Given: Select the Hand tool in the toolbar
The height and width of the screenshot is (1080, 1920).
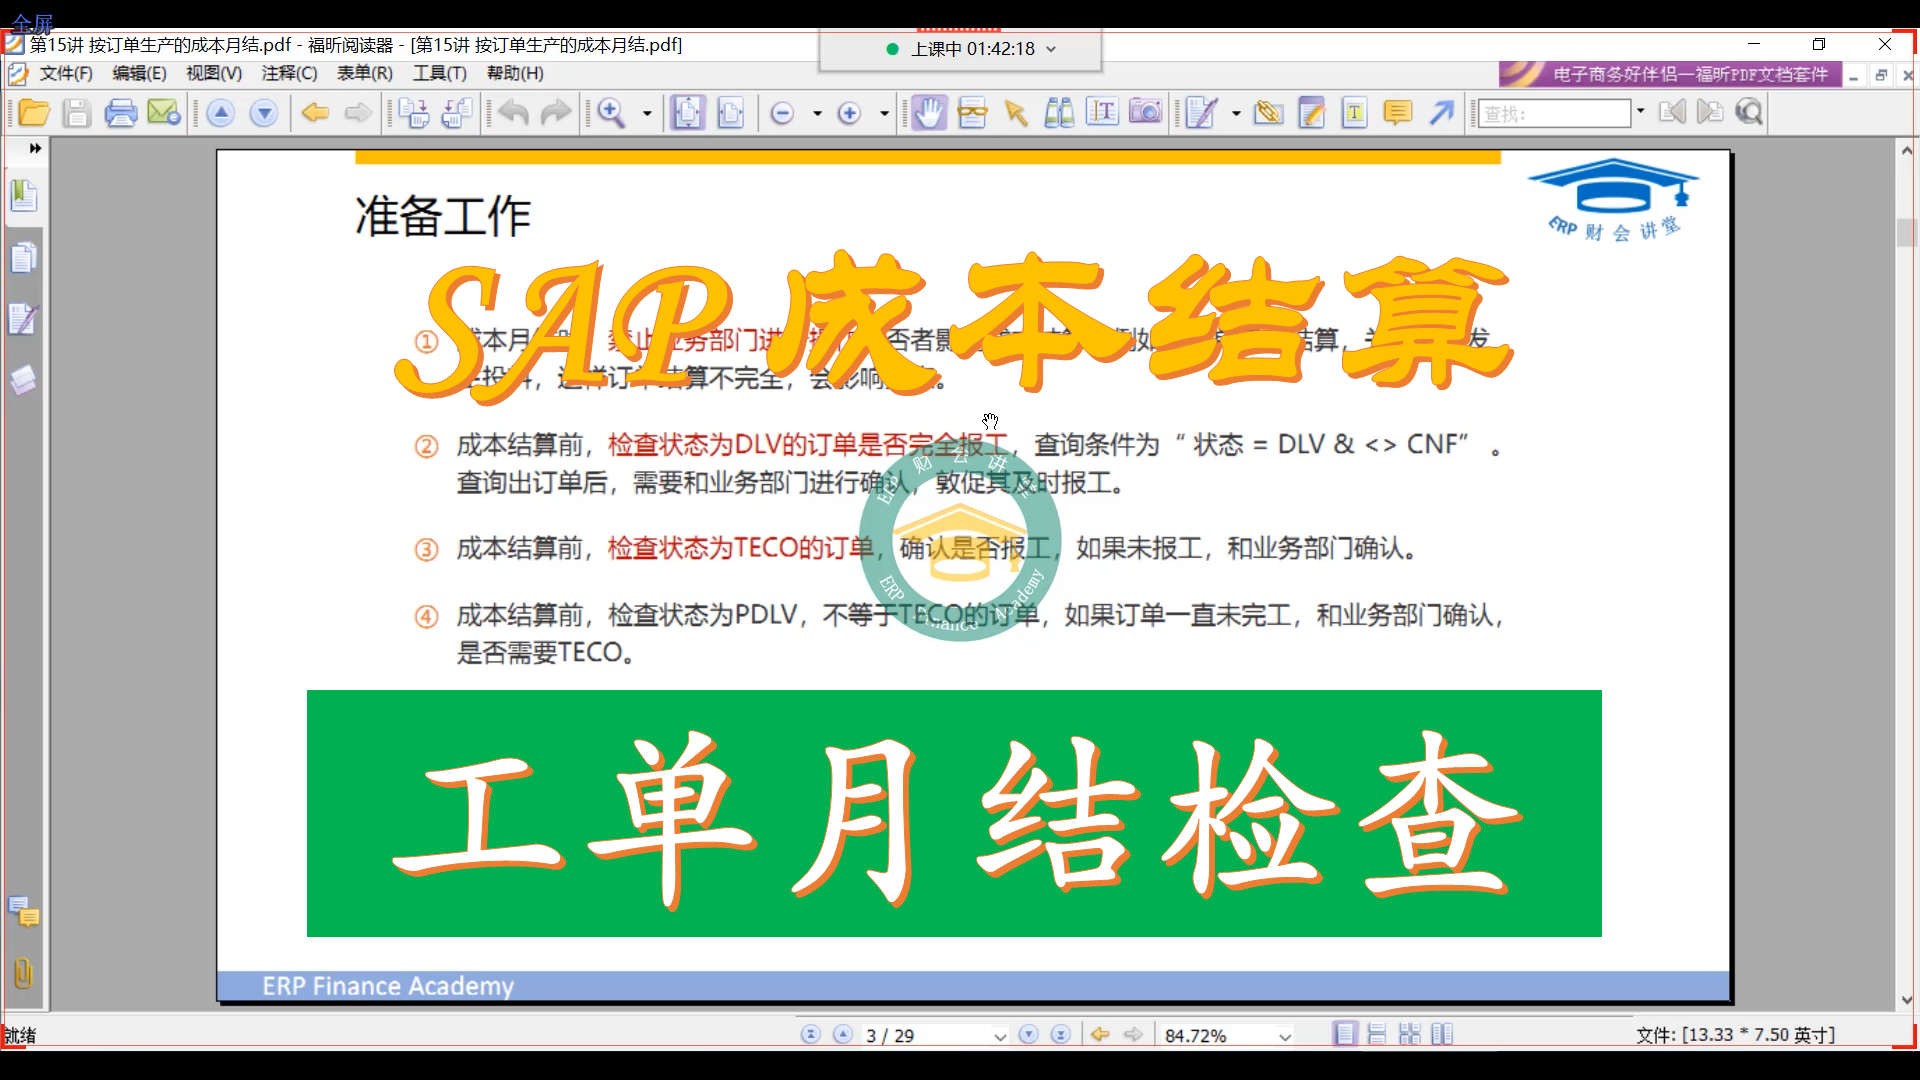Looking at the screenshot, I should pos(928,113).
